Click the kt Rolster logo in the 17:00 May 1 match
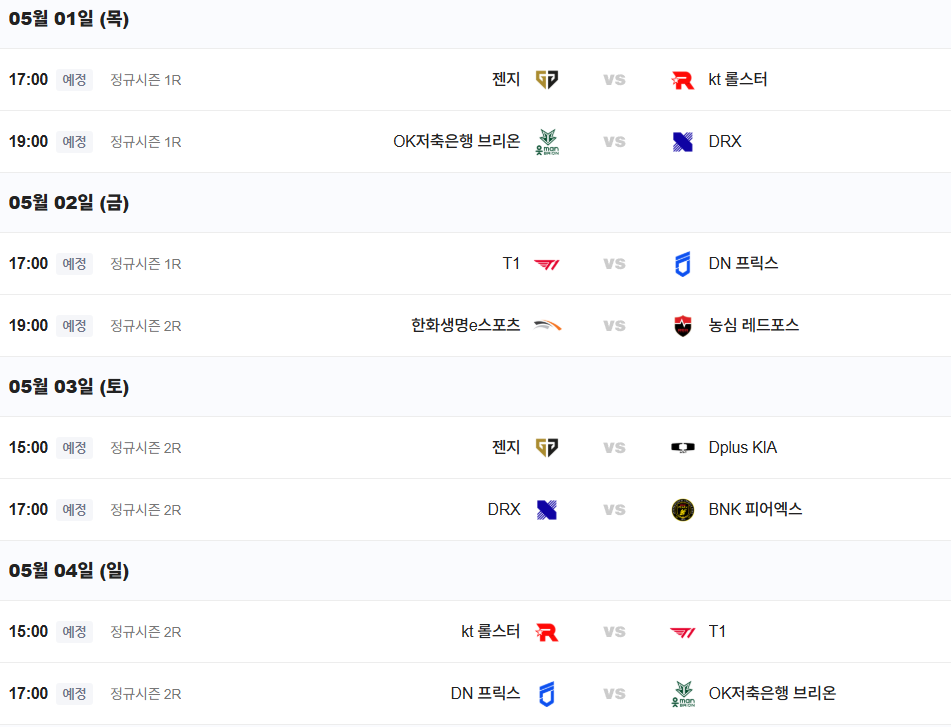The width and height of the screenshot is (951, 727). coord(683,80)
